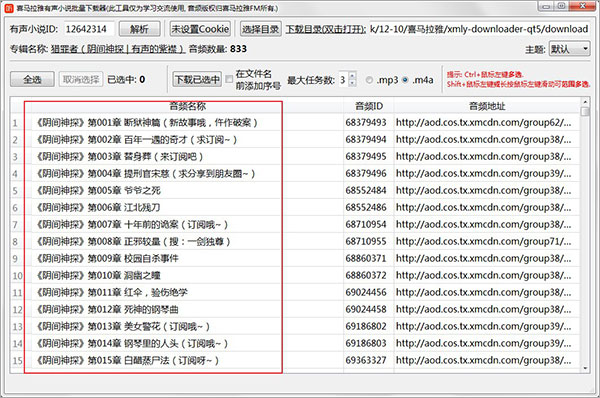The height and width of the screenshot is (398, 600).
Task: Click audio ID 69186802
Action: click(x=366, y=326)
